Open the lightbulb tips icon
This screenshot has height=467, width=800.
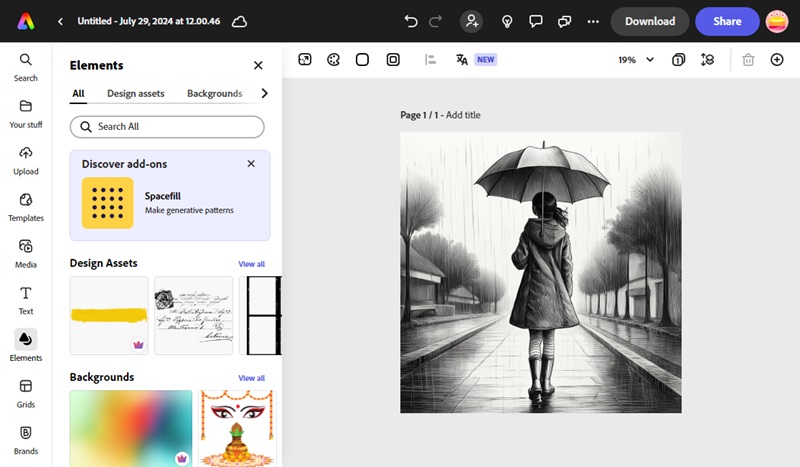507,21
